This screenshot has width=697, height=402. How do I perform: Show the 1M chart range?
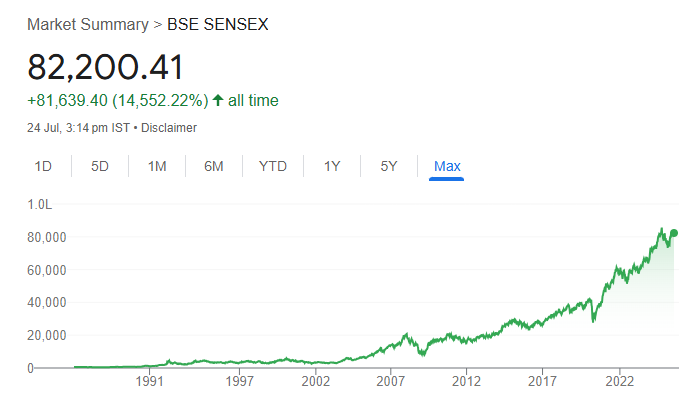point(157,166)
